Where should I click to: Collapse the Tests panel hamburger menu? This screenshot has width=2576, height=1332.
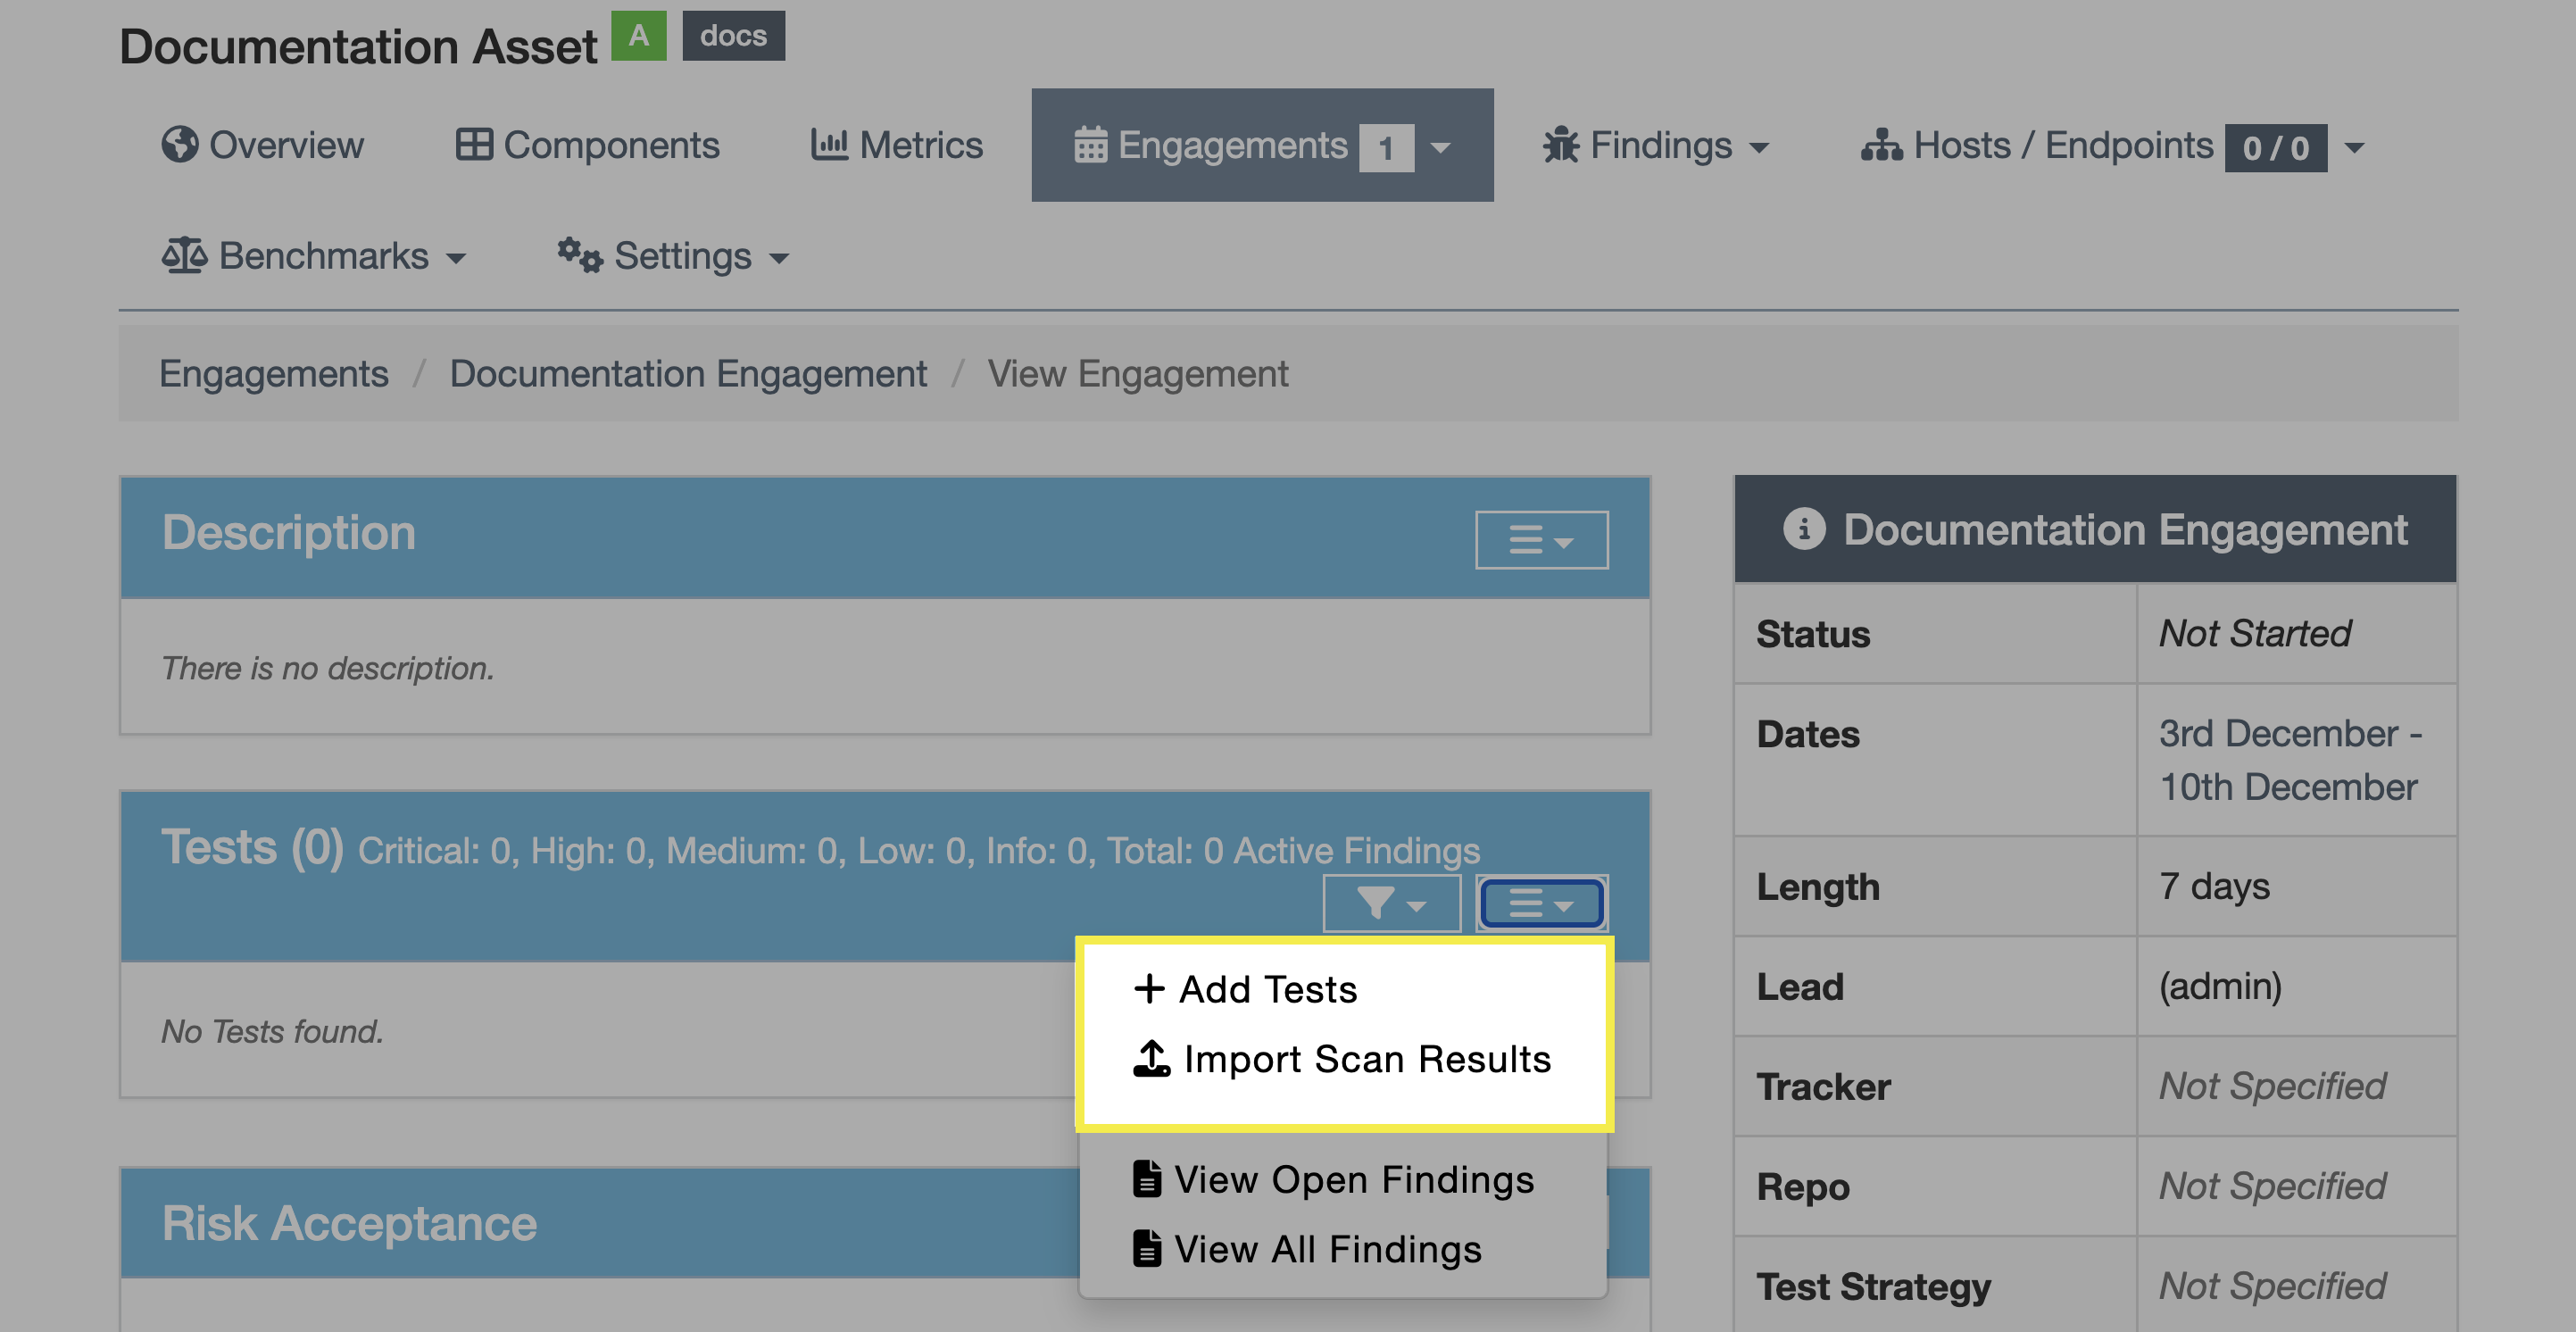click(1541, 904)
